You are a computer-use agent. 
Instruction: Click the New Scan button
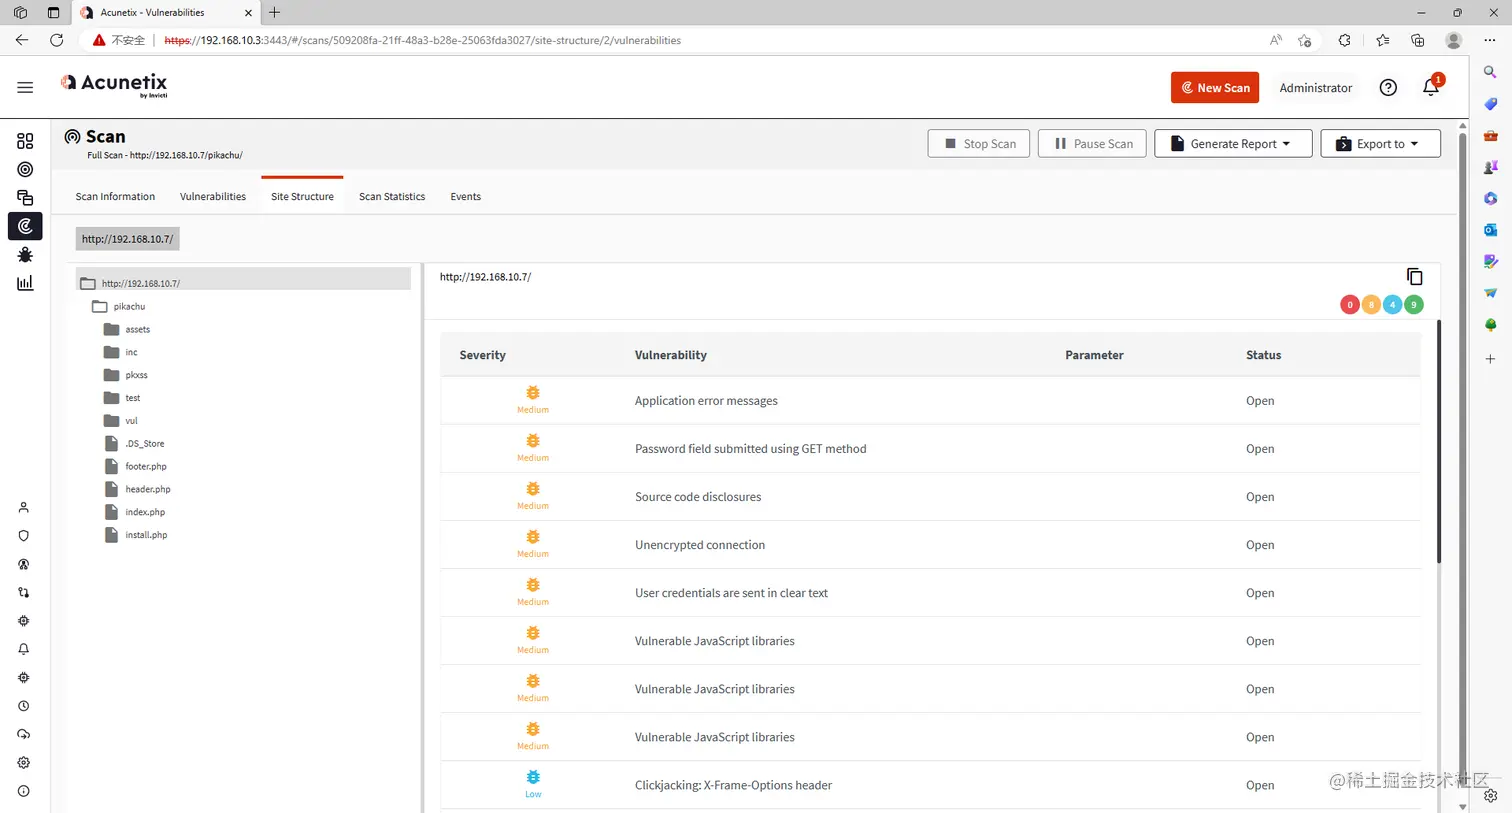[x=1215, y=88]
